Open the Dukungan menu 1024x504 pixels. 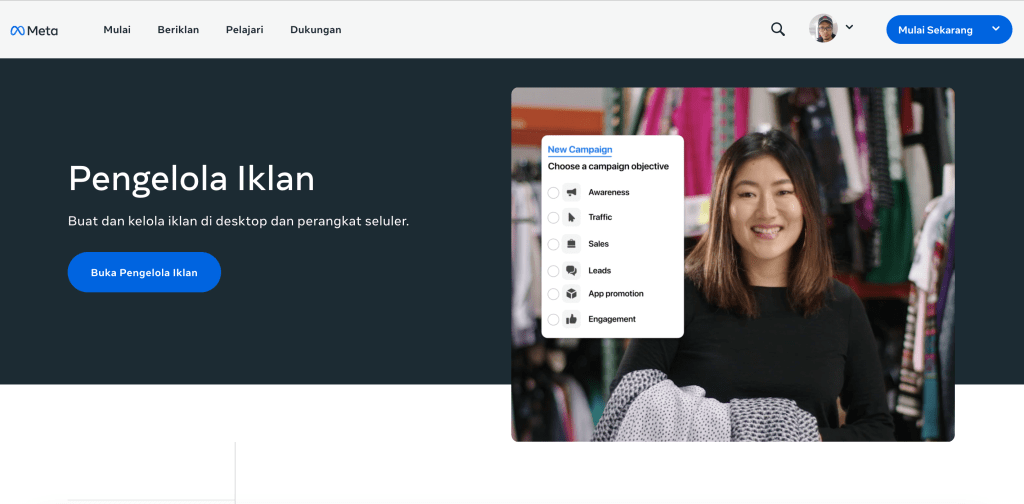(315, 30)
